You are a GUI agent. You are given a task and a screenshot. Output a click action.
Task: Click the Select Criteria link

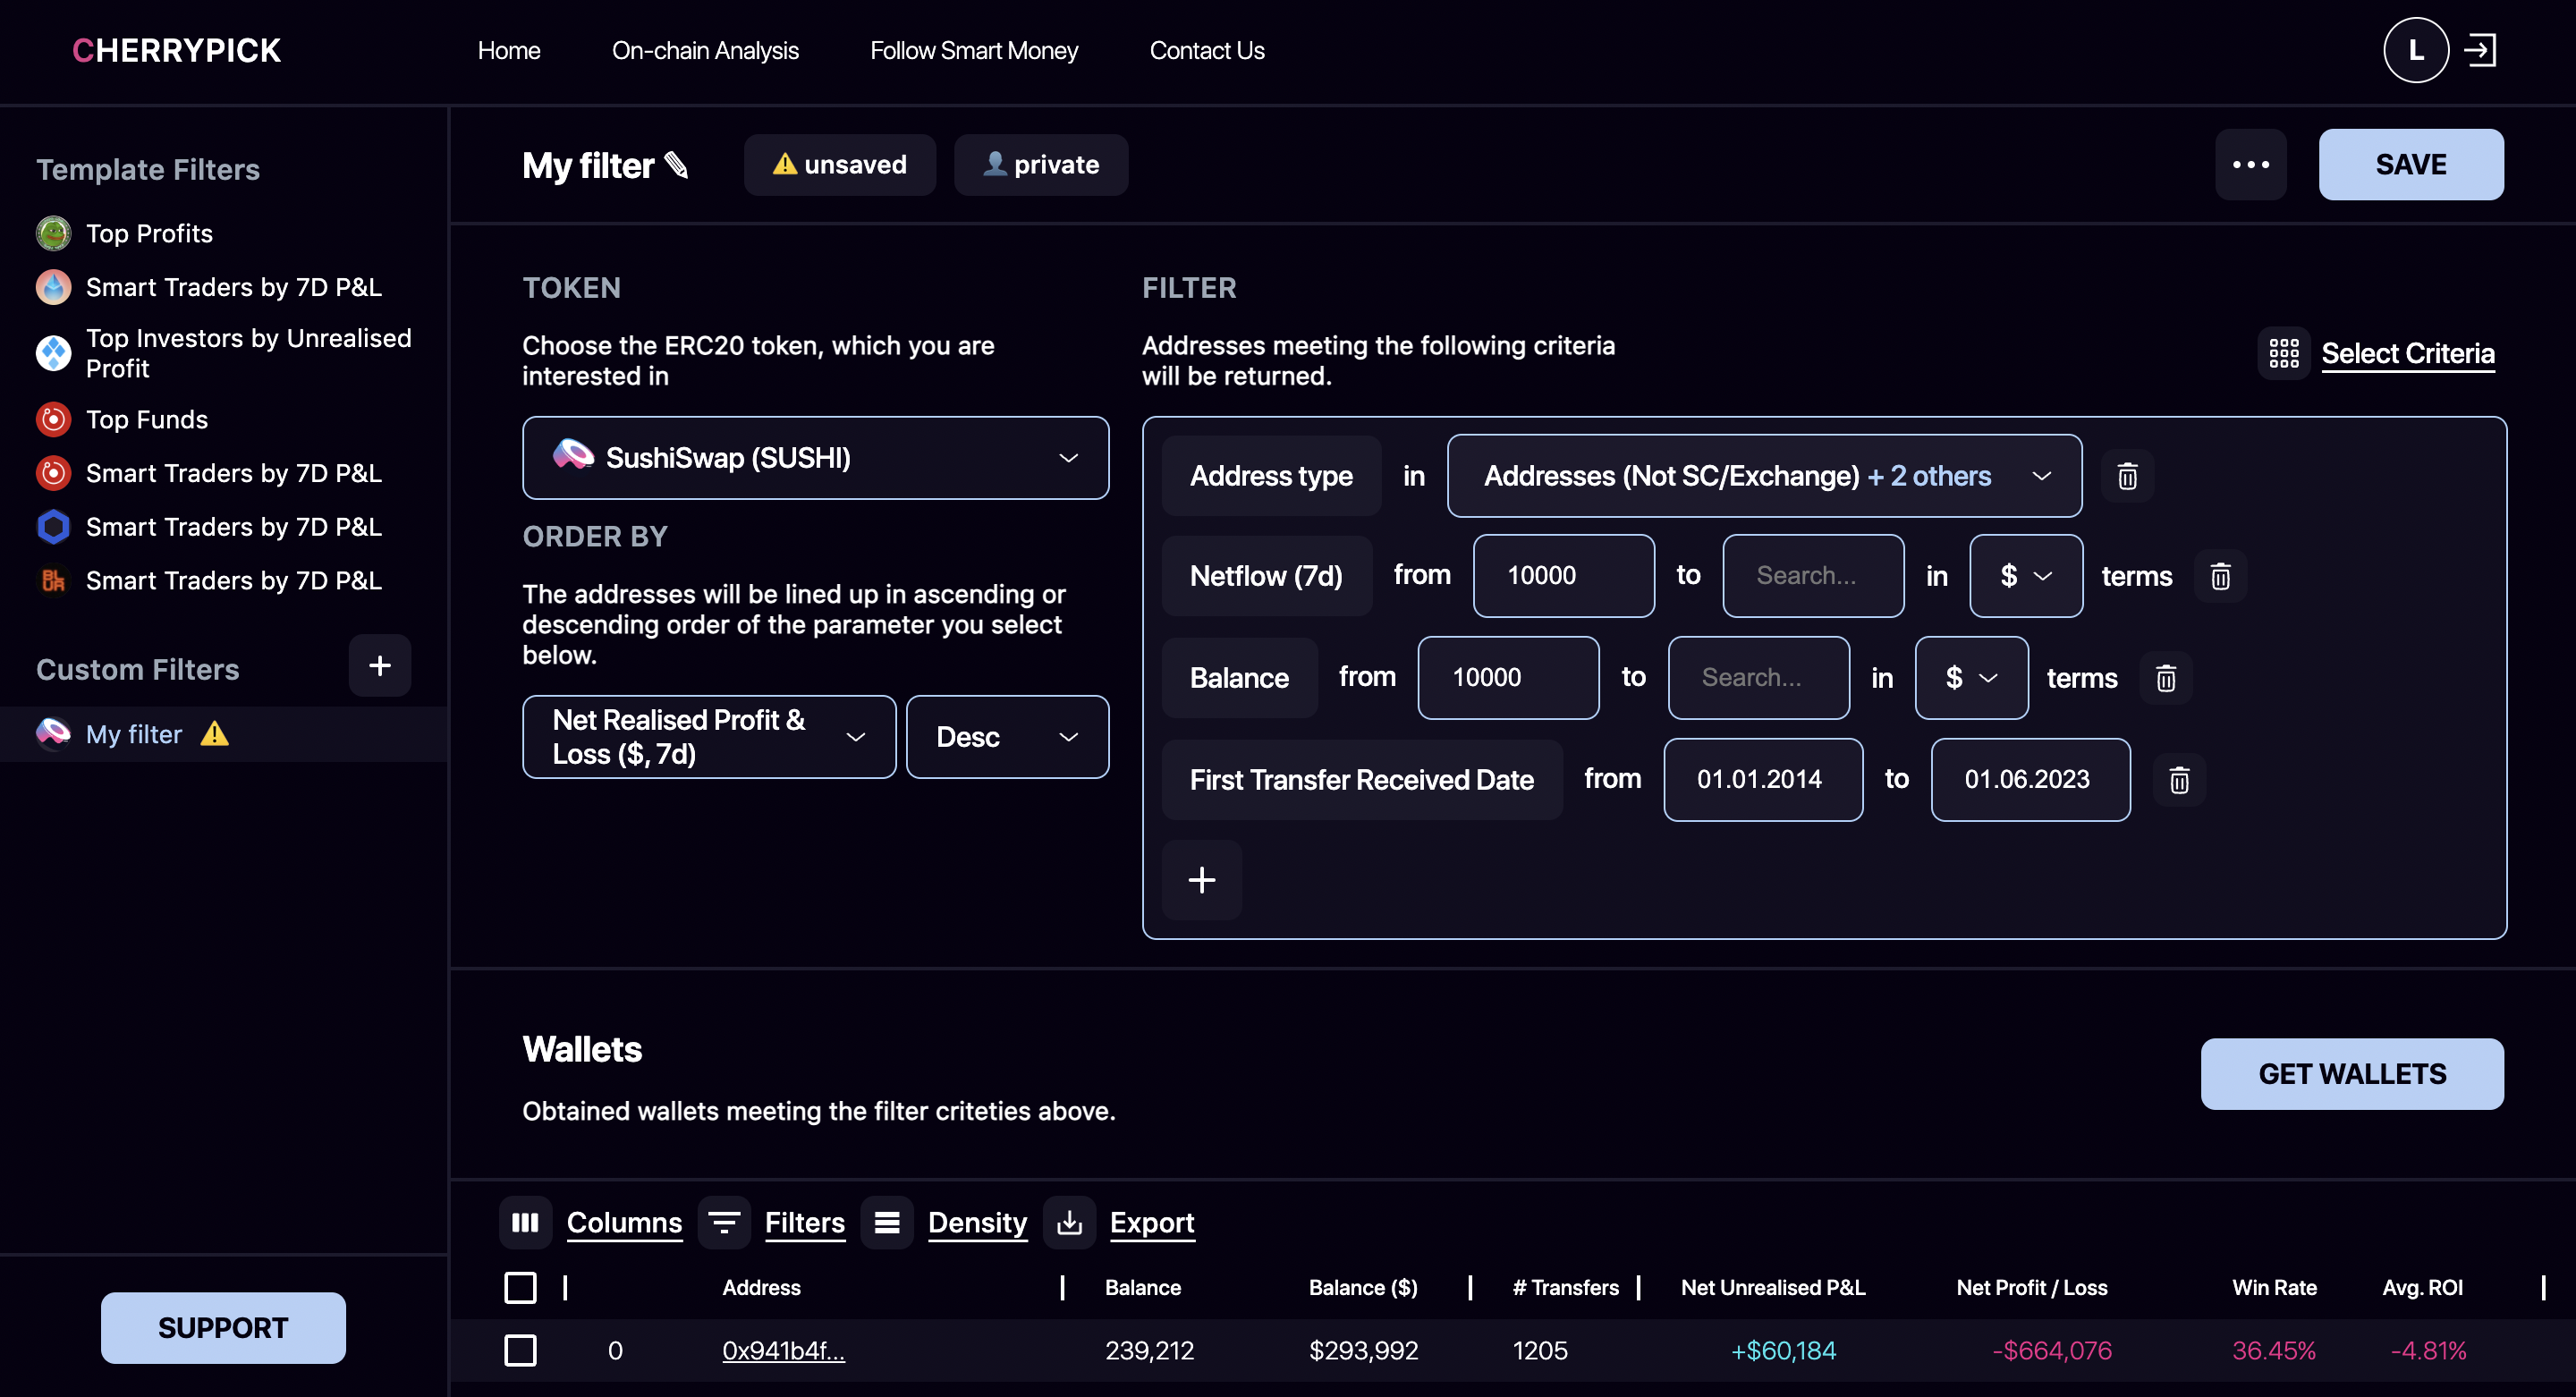[x=2407, y=353]
